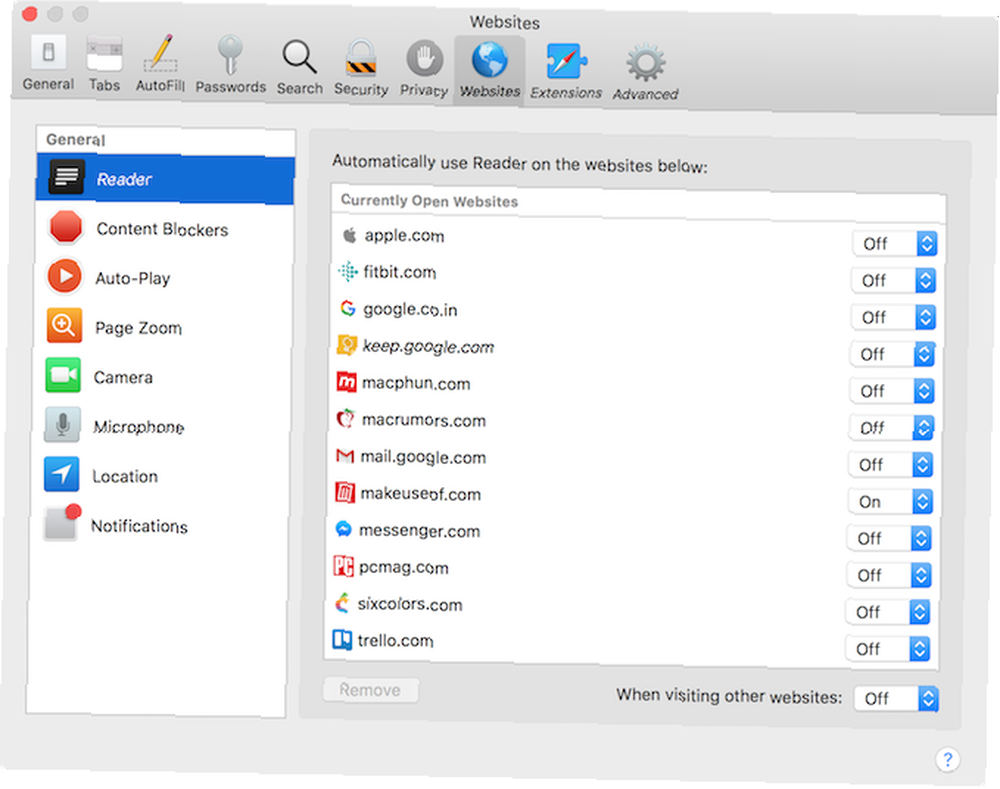This screenshot has height=789, width=1000.
Task: Open Reader dropdown for keep.google.com
Action: pos(891,354)
